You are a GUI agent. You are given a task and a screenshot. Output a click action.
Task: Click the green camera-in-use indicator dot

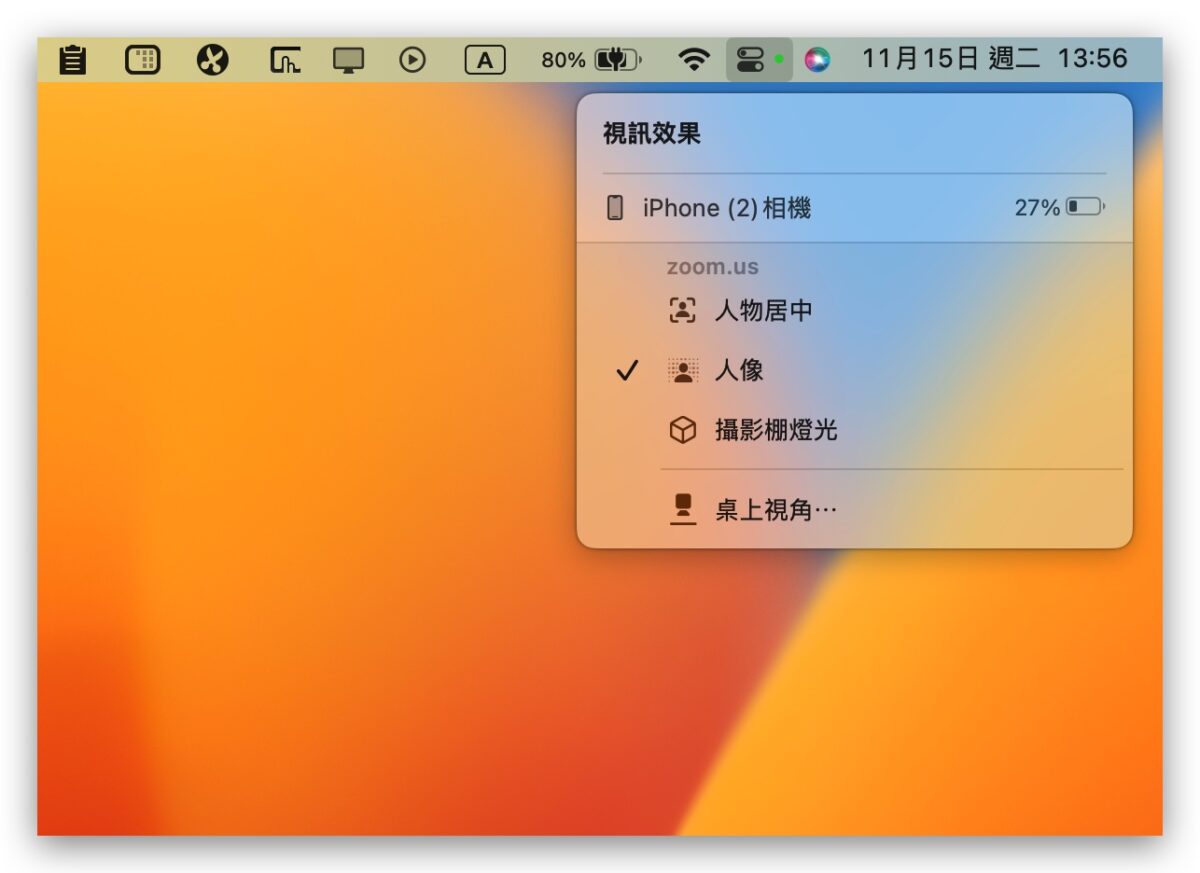coord(779,61)
